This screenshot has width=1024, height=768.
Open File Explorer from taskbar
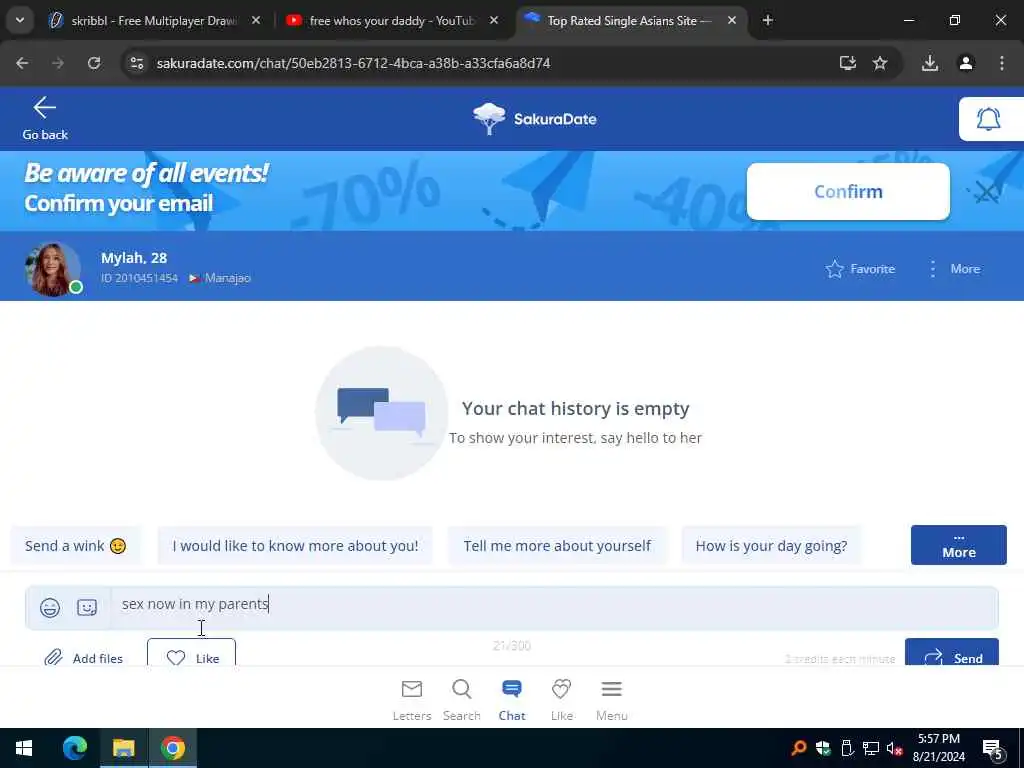coord(123,748)
